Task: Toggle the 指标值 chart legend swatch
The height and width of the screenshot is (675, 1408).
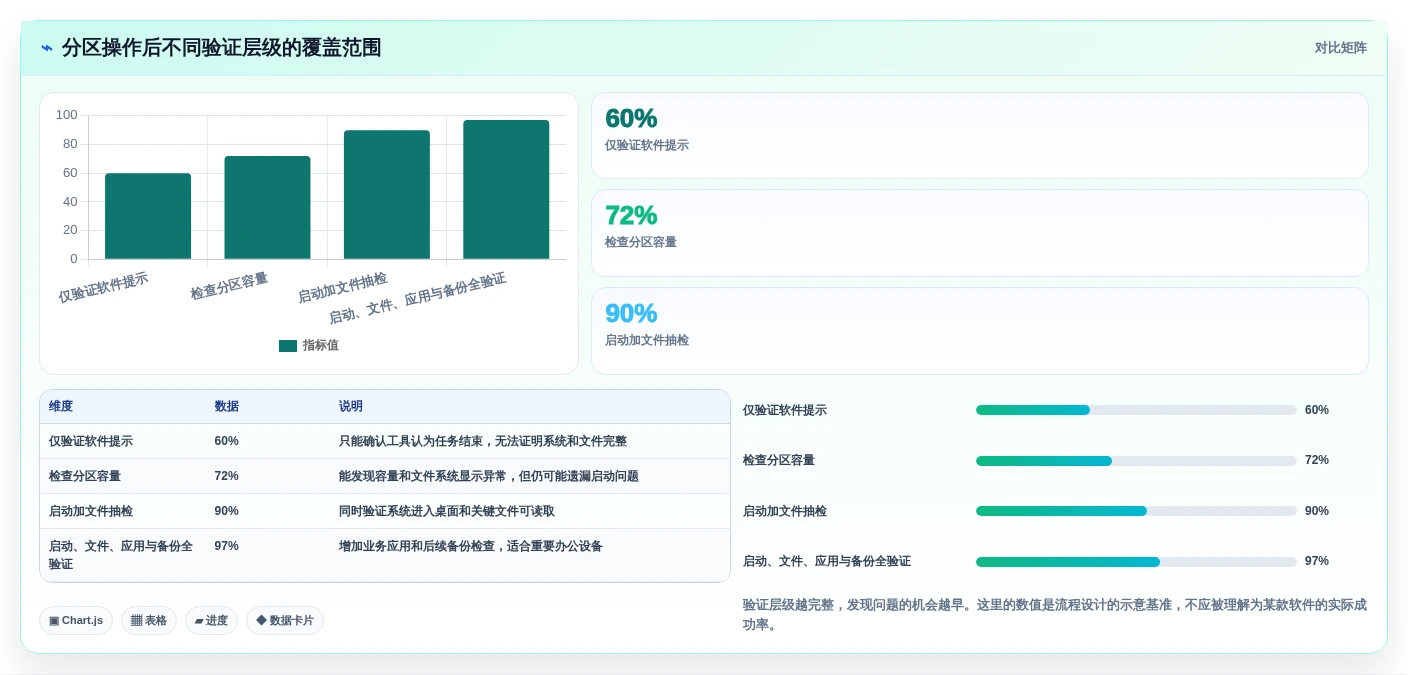Action: (288, 346)
